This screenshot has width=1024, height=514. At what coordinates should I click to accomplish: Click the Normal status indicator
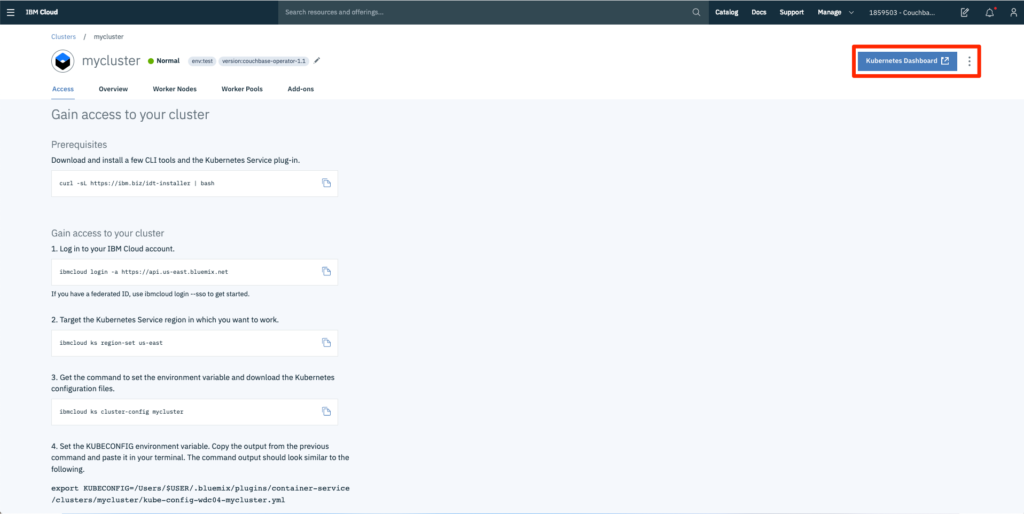tap(164, 61)
